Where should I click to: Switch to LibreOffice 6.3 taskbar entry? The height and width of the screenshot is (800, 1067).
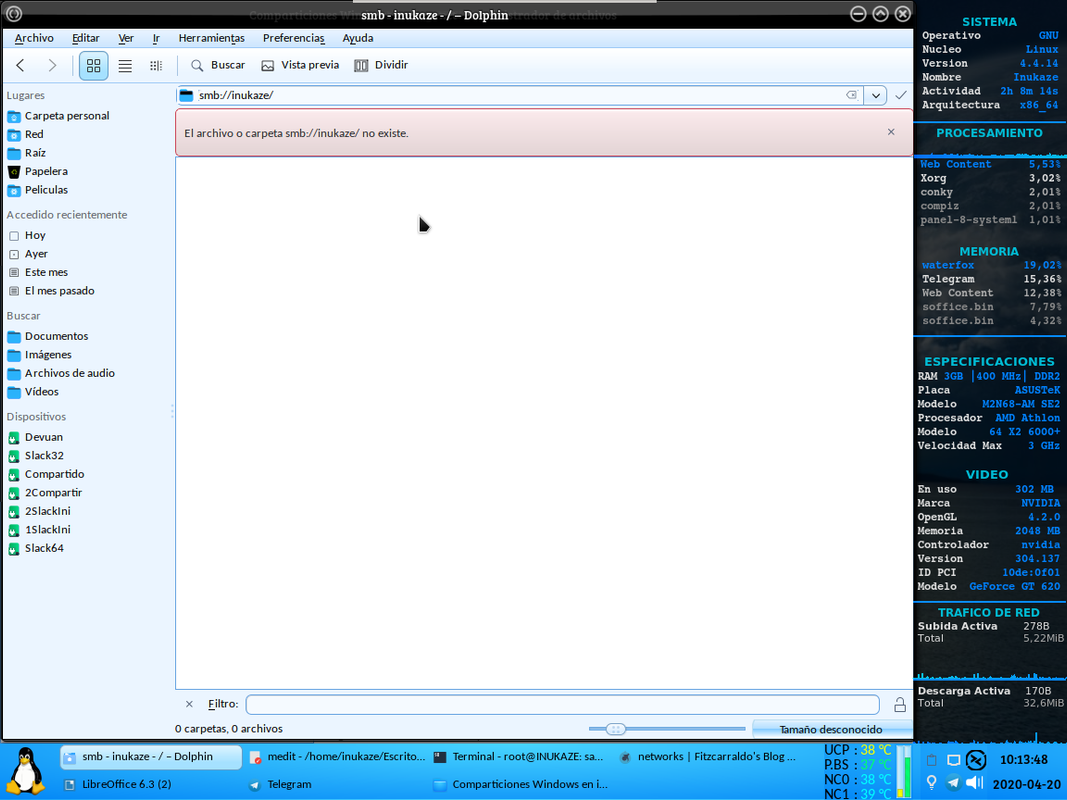click(118, 784)
